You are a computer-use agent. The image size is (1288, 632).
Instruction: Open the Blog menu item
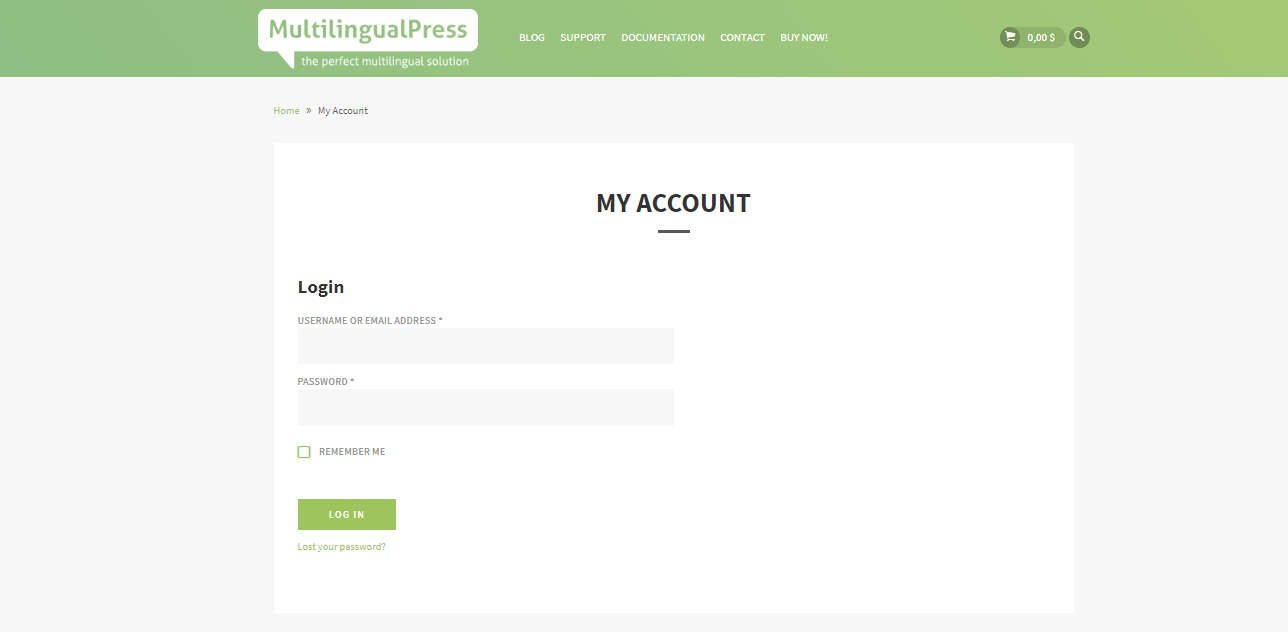coord(532,38)
